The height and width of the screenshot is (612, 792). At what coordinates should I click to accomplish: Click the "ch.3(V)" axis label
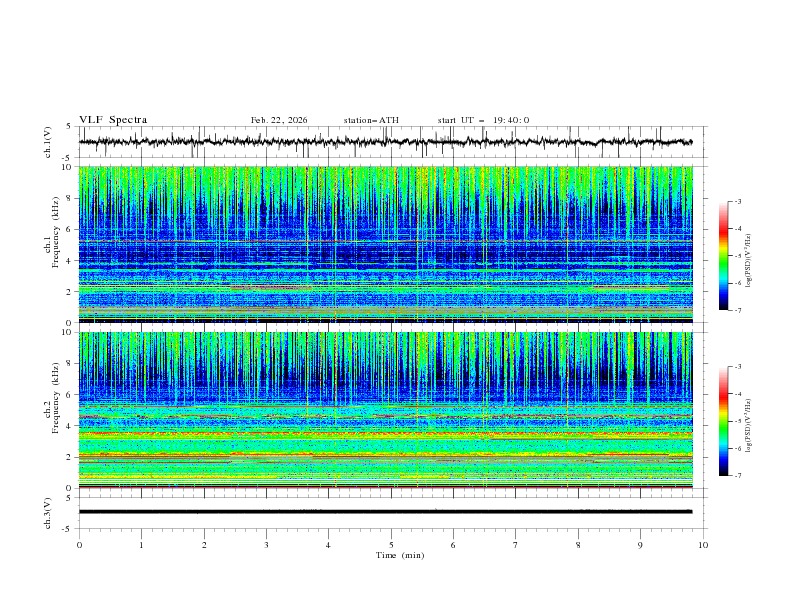(x=48, y=513)
